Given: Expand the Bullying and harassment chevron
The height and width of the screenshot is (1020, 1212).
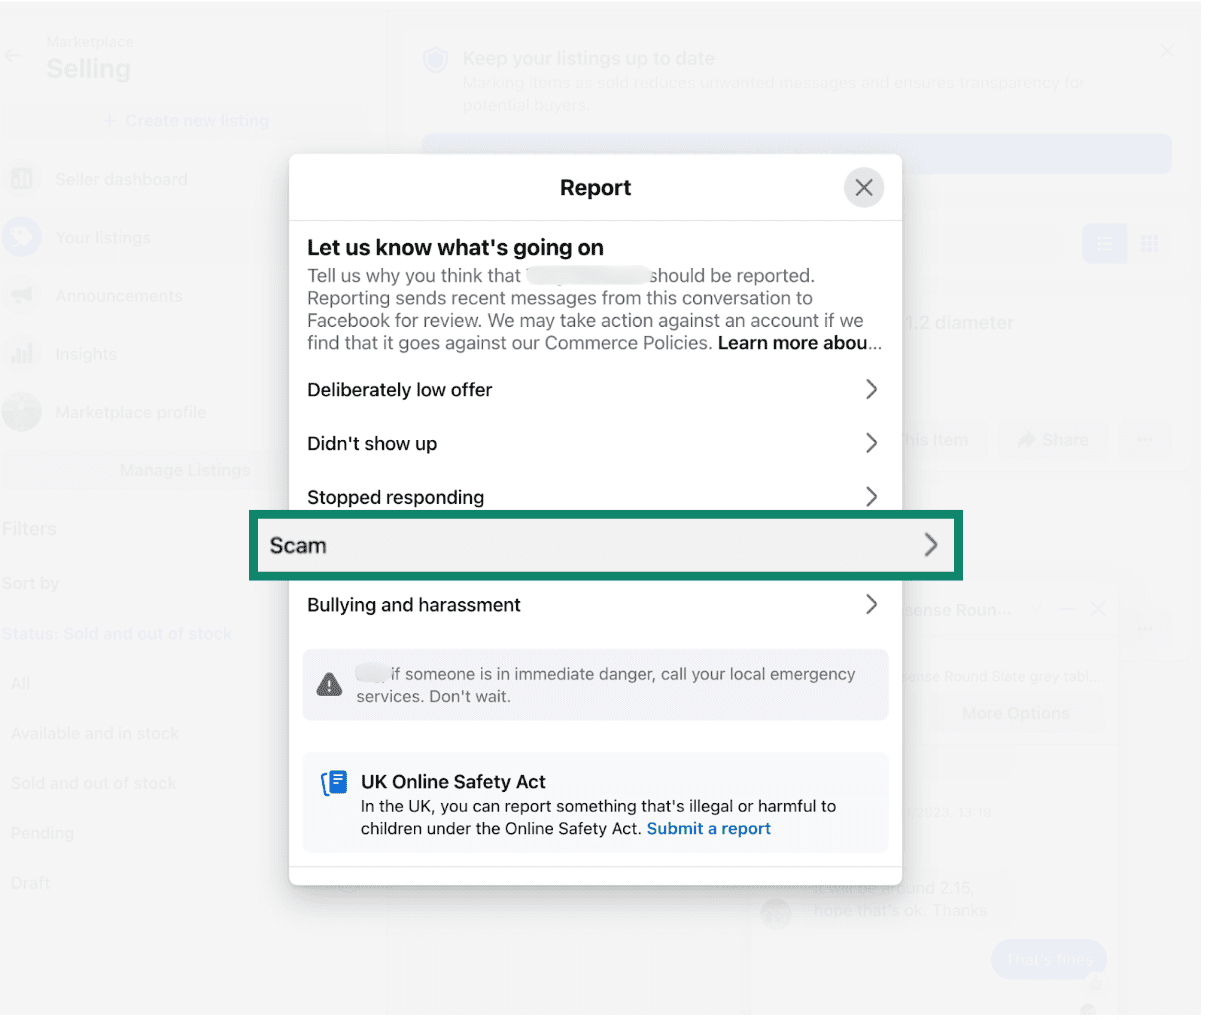Looking at the screenshot, I should [x=870, y=604].
